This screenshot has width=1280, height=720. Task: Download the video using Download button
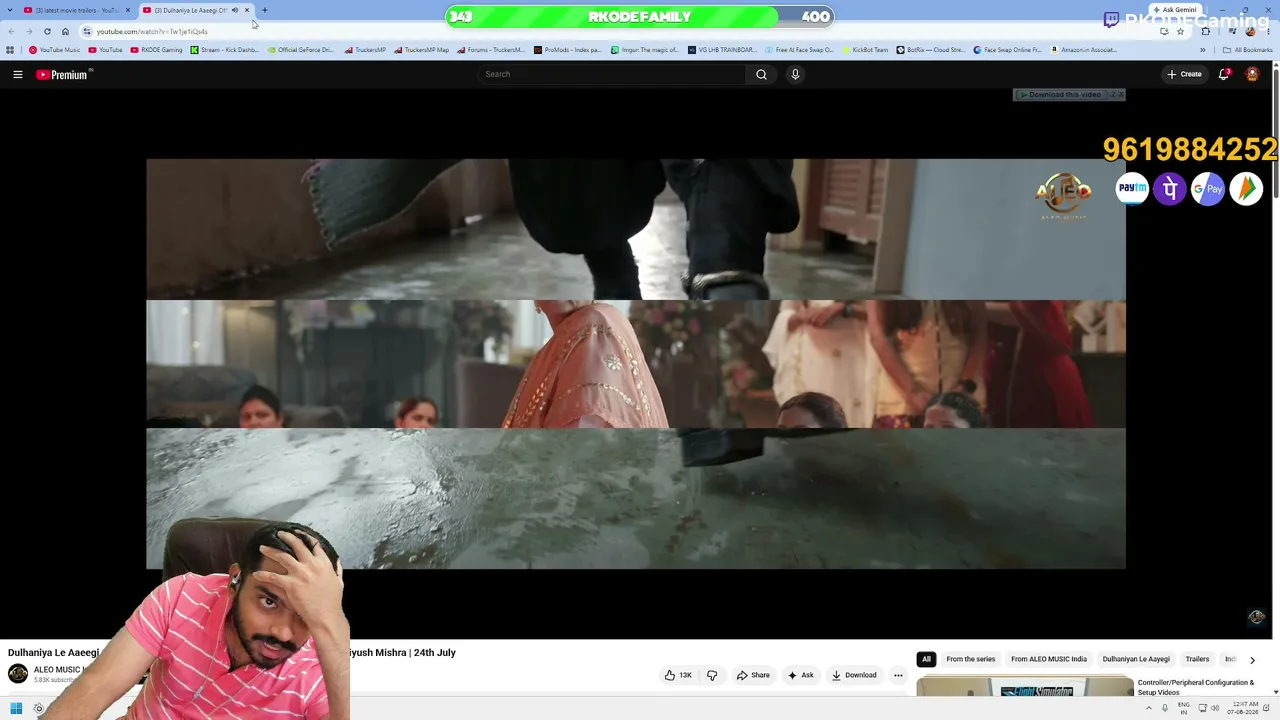[854, 675]
